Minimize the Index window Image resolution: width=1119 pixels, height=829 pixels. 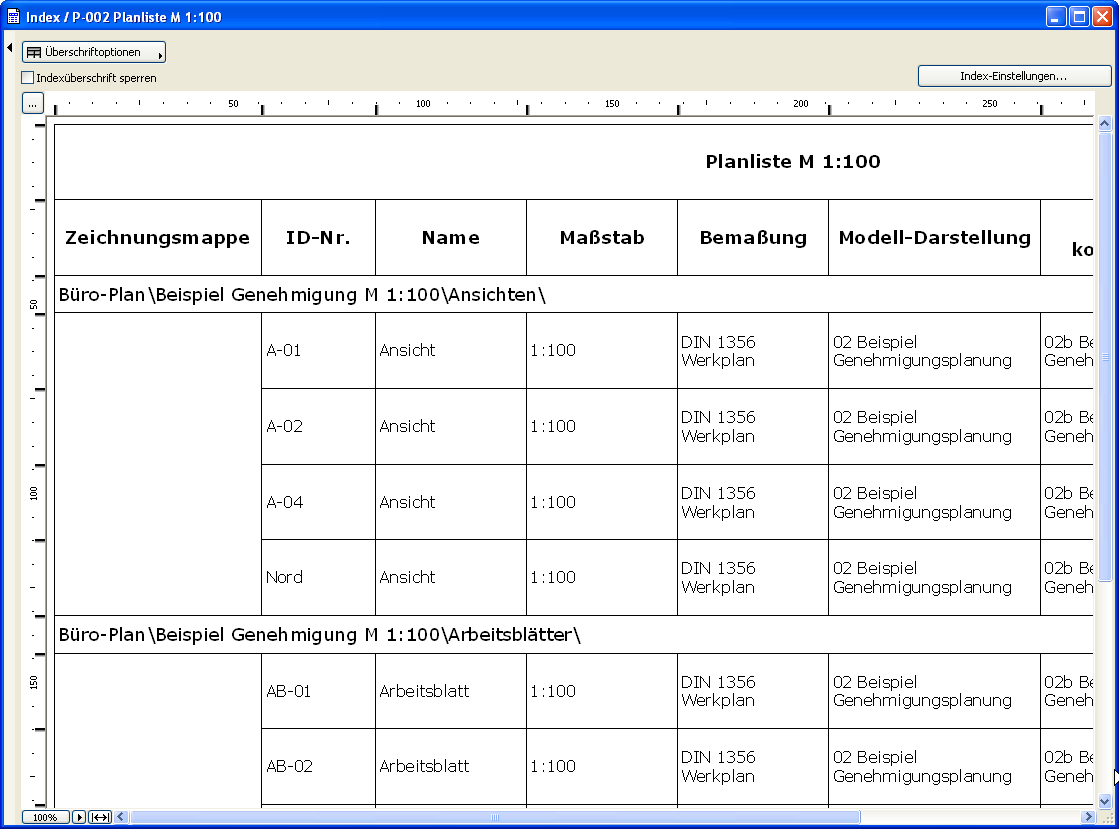coord(1056,16)
